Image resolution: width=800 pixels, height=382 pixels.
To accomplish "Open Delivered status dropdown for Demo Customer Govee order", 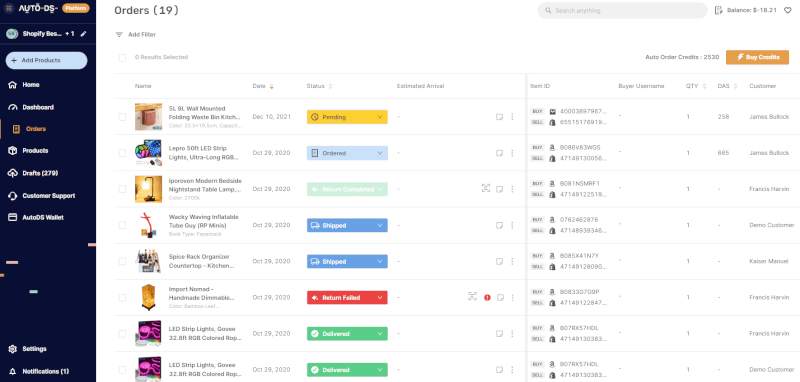I will 347,370.
